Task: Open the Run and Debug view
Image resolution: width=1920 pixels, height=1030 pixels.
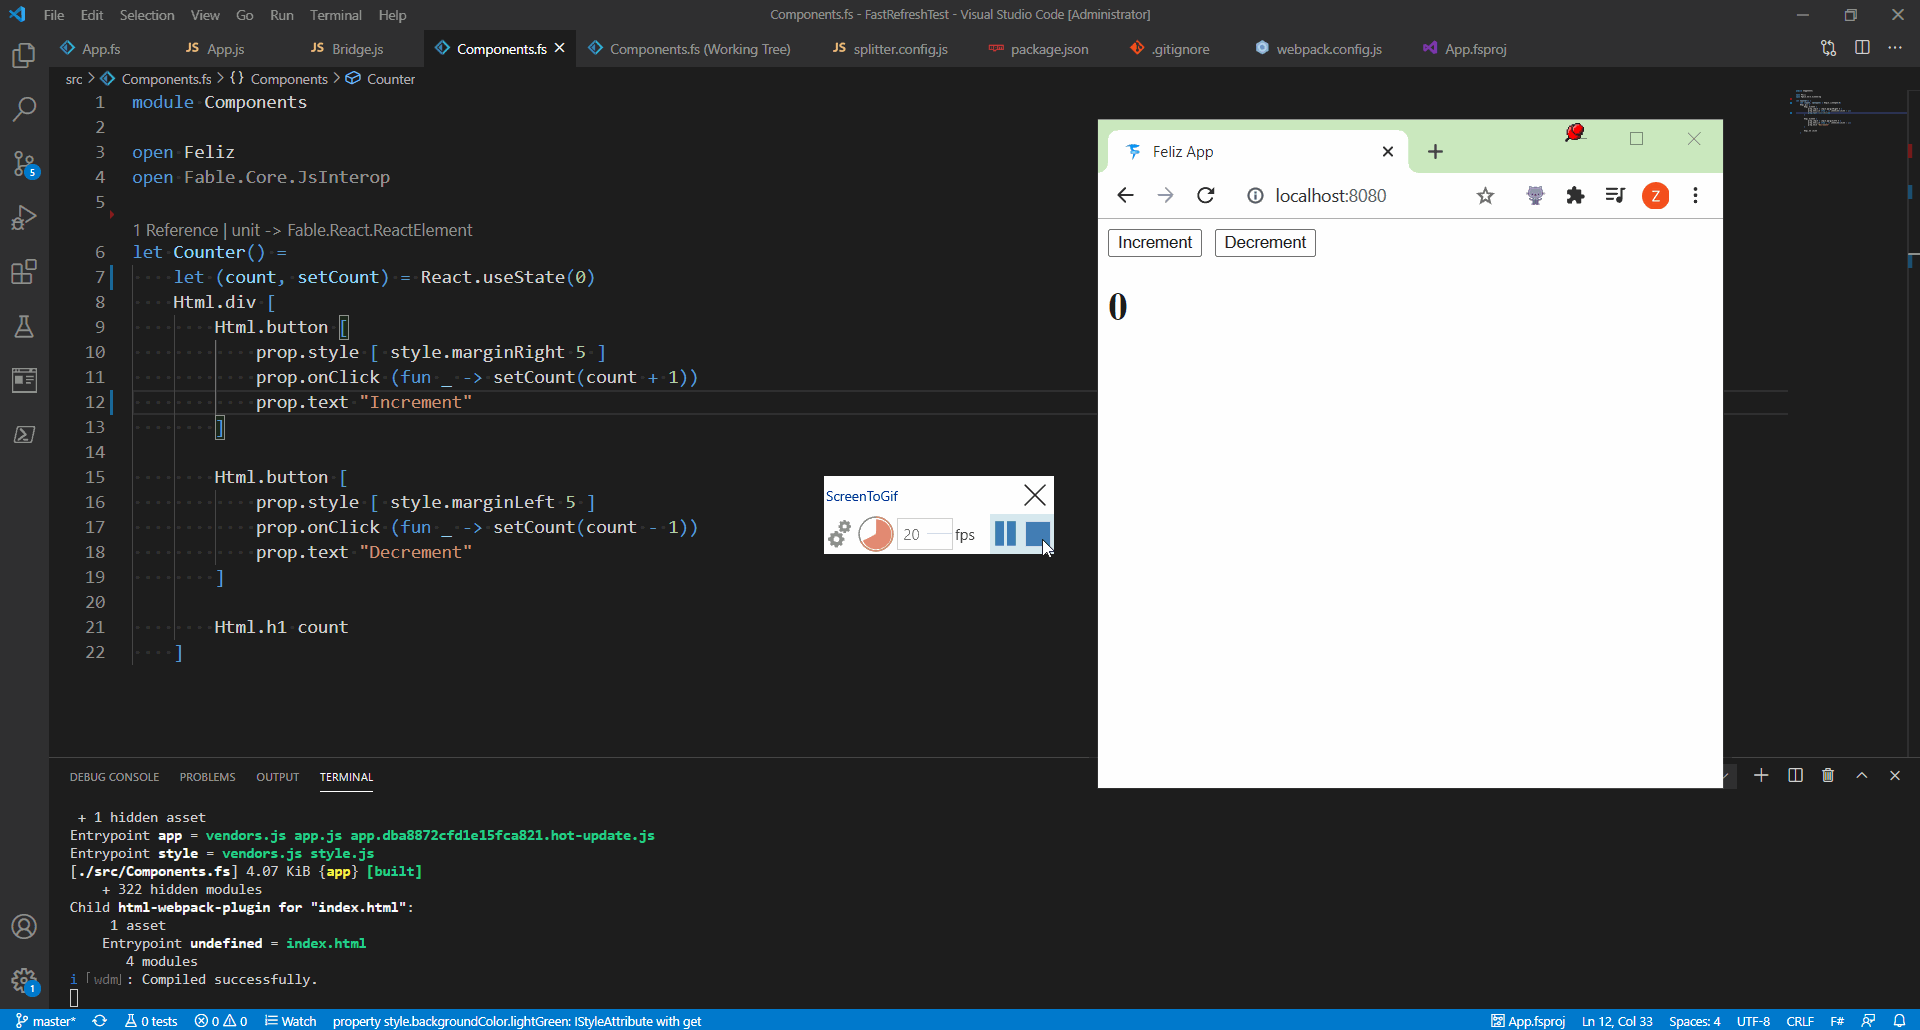Action: coord(24,218)
